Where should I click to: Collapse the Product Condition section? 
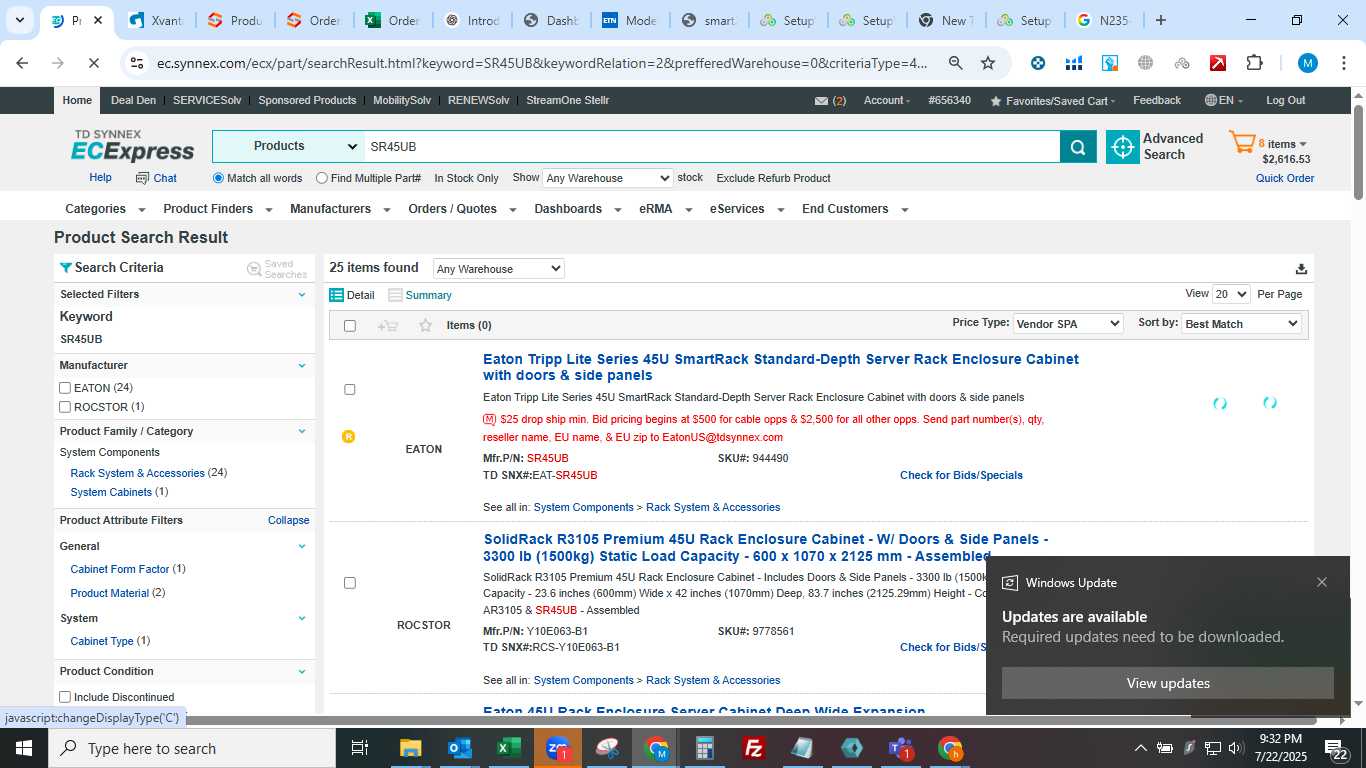pyautogui.click(x=302, y=671)
